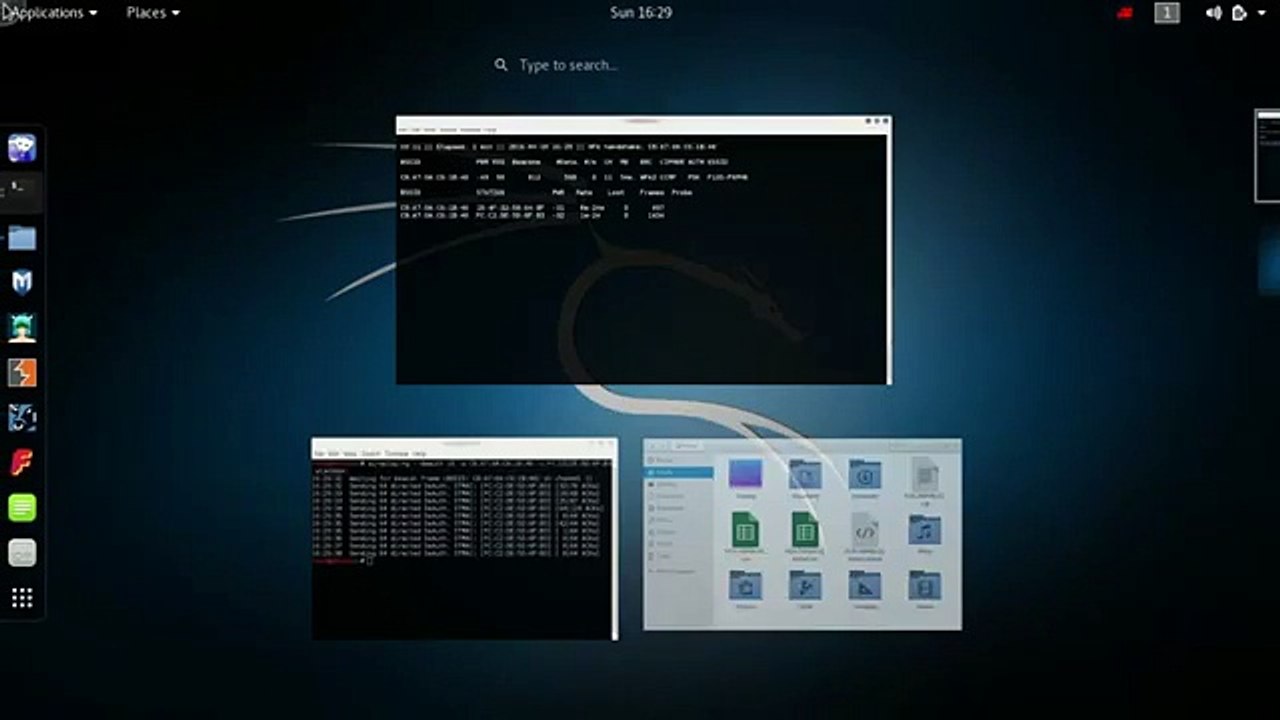The image size is (1280, 720).
Task: Switch to the workspace thumbnail on right edge
Action: point(1267,156)
